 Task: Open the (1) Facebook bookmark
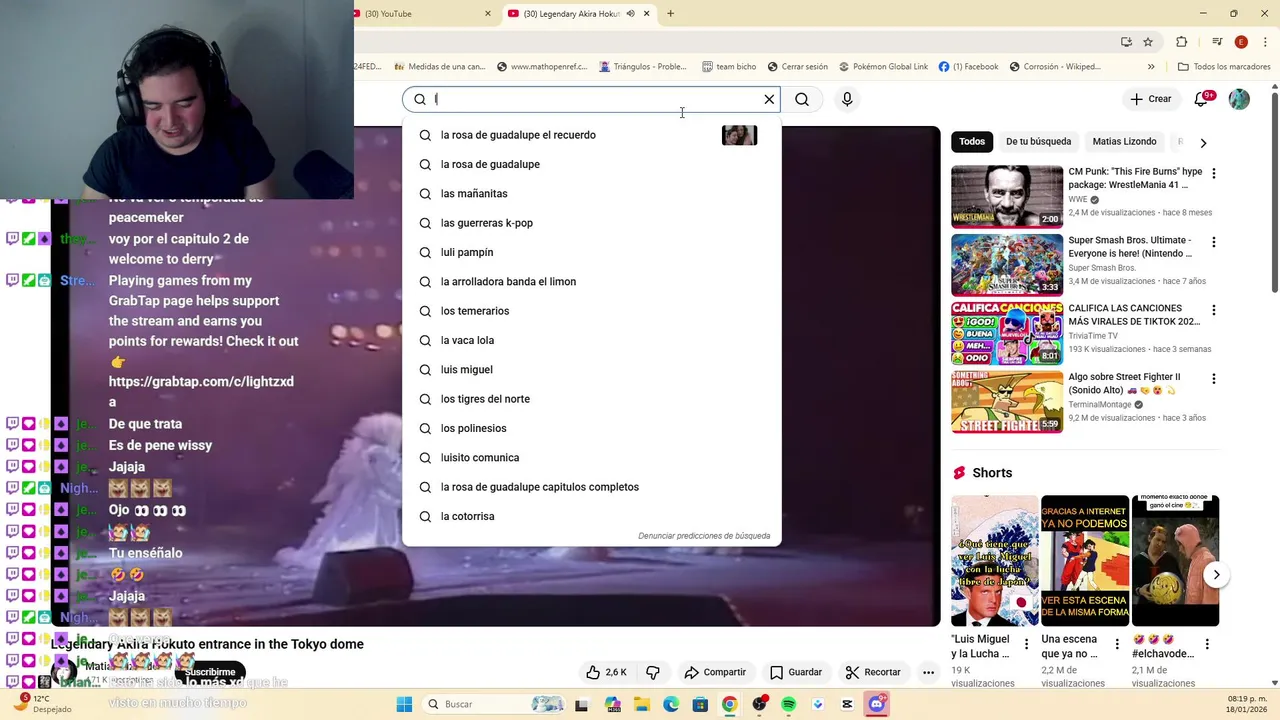tap(968, 67)
